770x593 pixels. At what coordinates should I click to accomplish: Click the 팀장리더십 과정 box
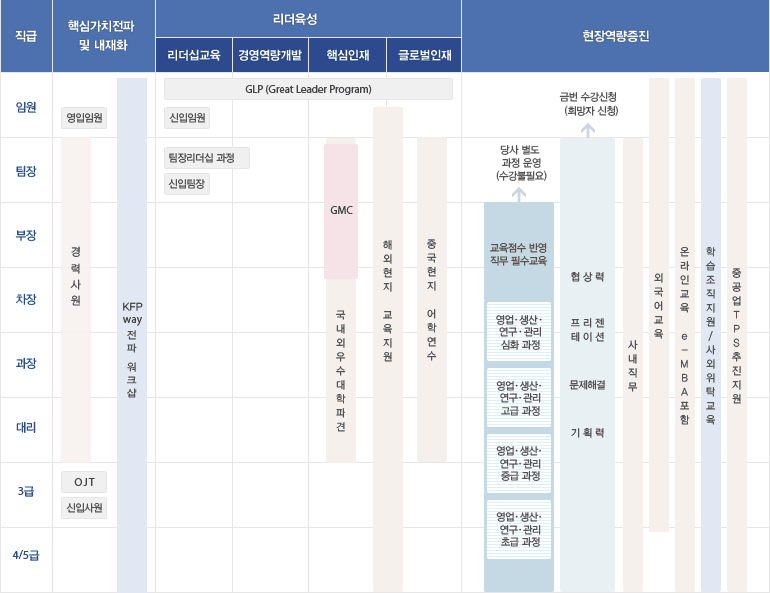[x=207, y=157]
